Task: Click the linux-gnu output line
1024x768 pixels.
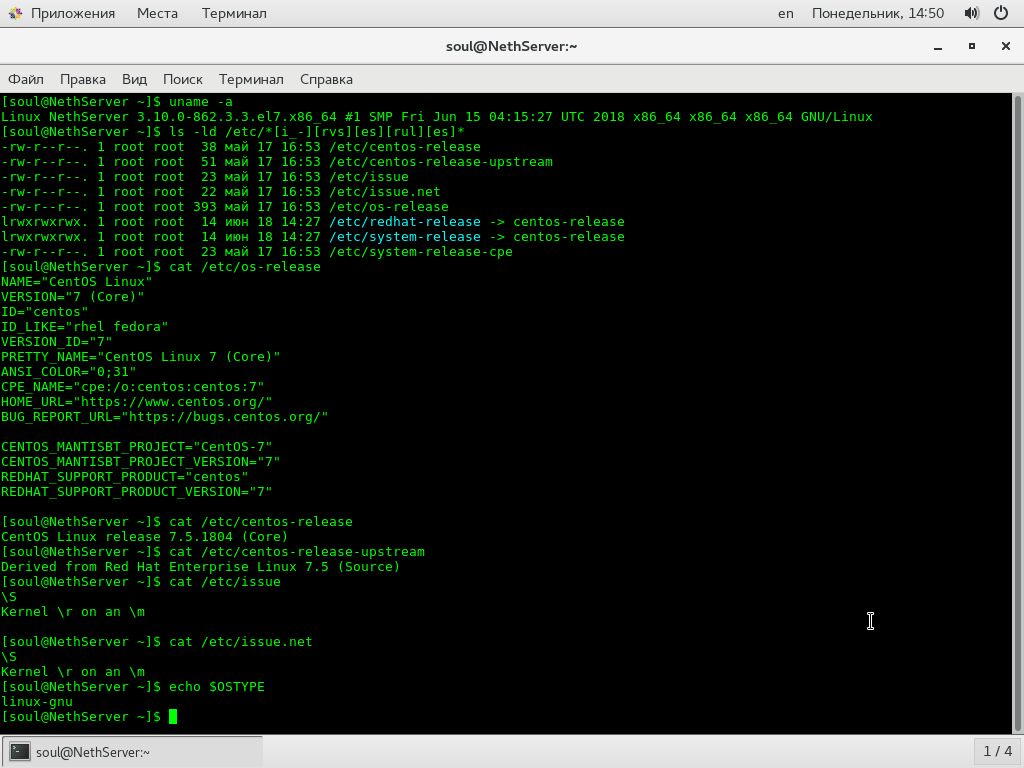Action: [37, 703]
